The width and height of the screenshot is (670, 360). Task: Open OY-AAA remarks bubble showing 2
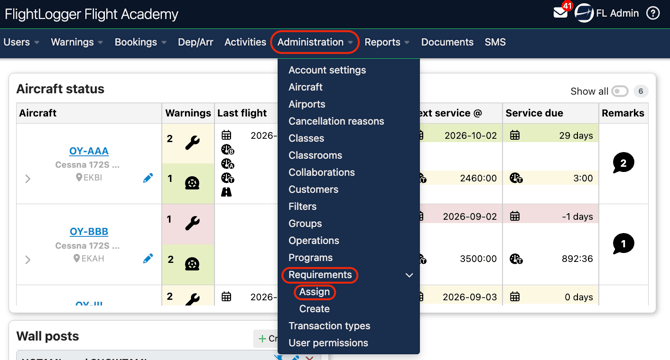[x=623, y=163]
